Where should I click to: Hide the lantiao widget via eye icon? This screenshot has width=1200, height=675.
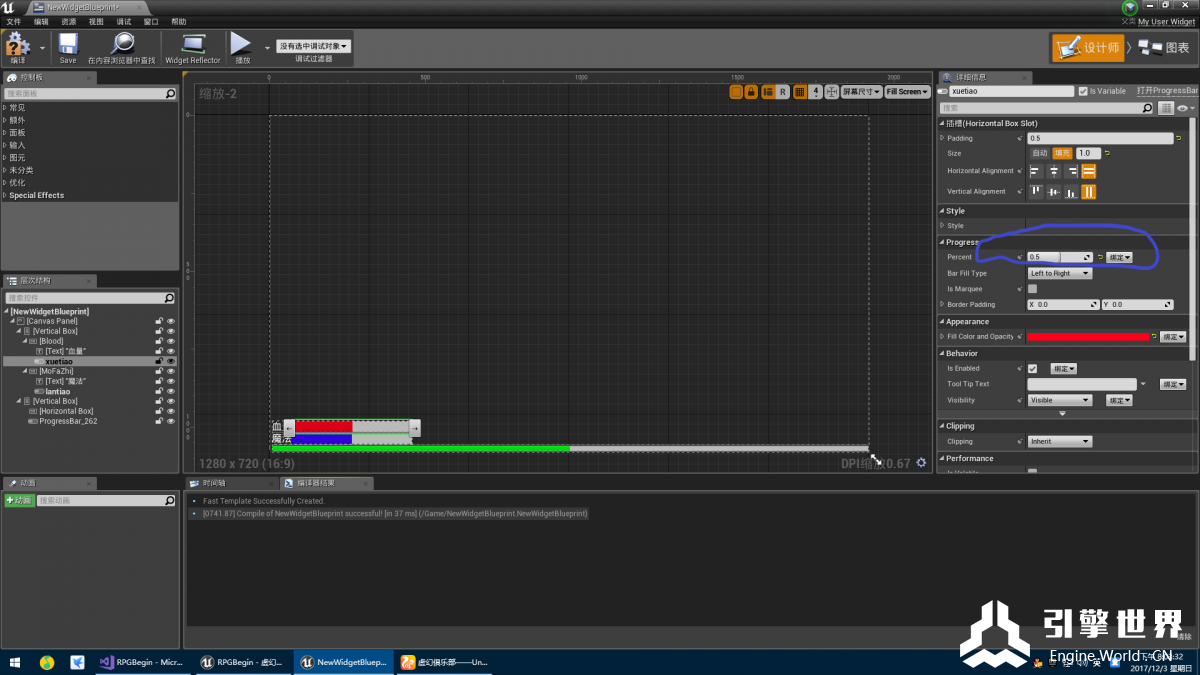pyautogui.click(x=171, y=391)
